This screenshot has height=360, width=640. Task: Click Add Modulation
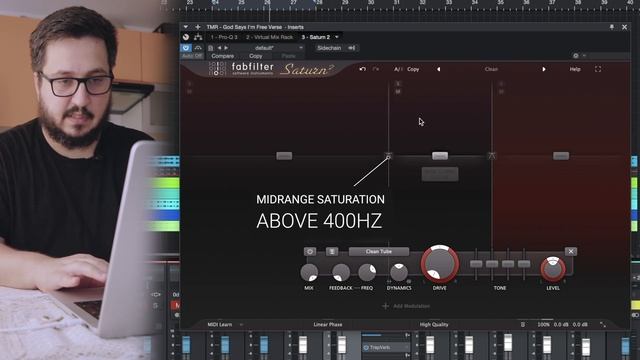(x=406, y=306)
